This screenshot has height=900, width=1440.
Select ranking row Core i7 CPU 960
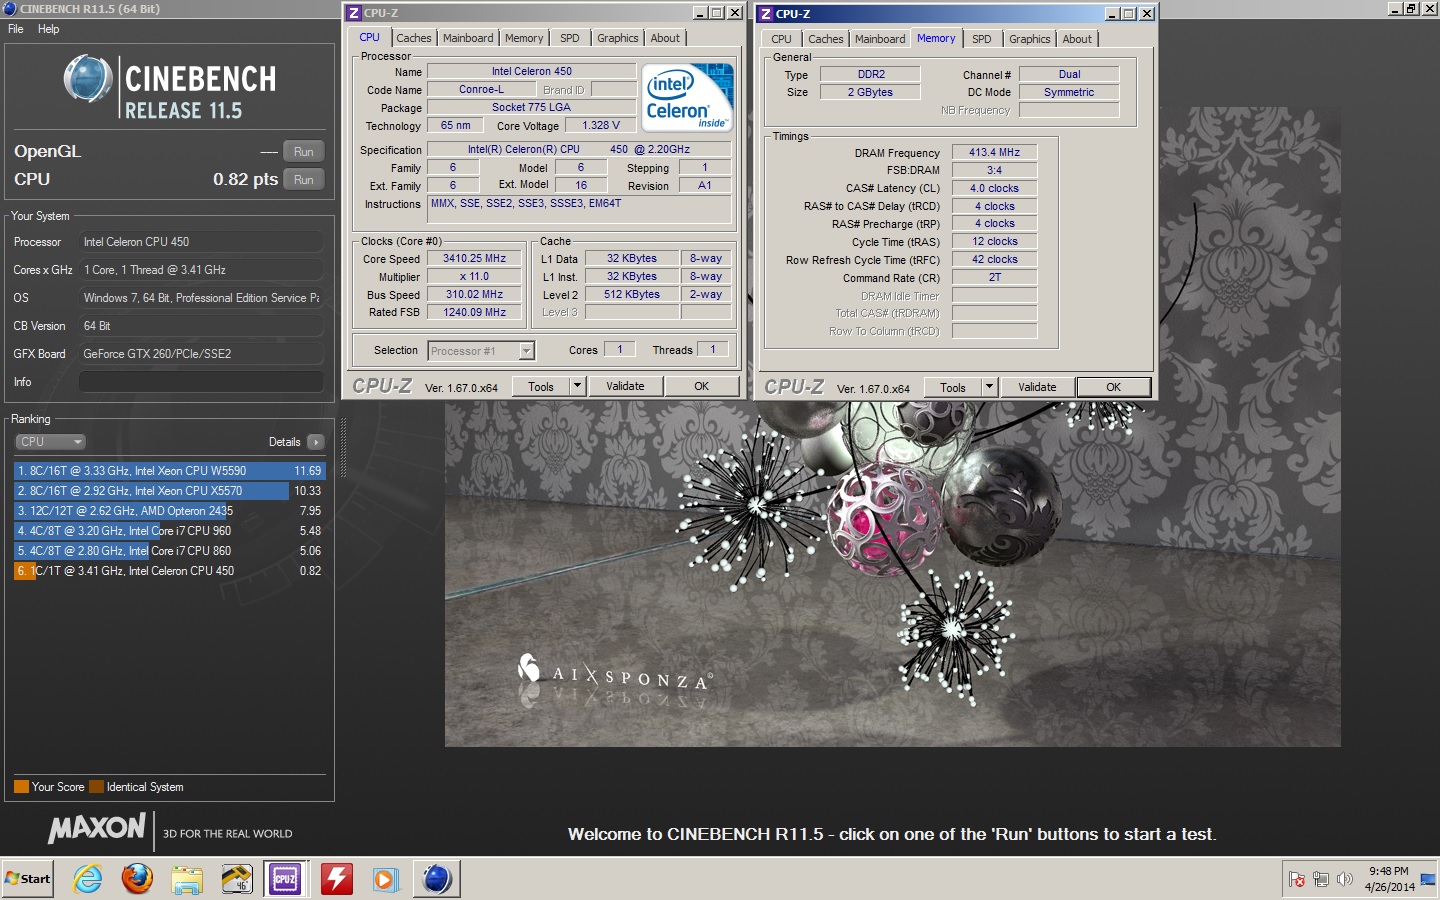click(x=170, y=531)
